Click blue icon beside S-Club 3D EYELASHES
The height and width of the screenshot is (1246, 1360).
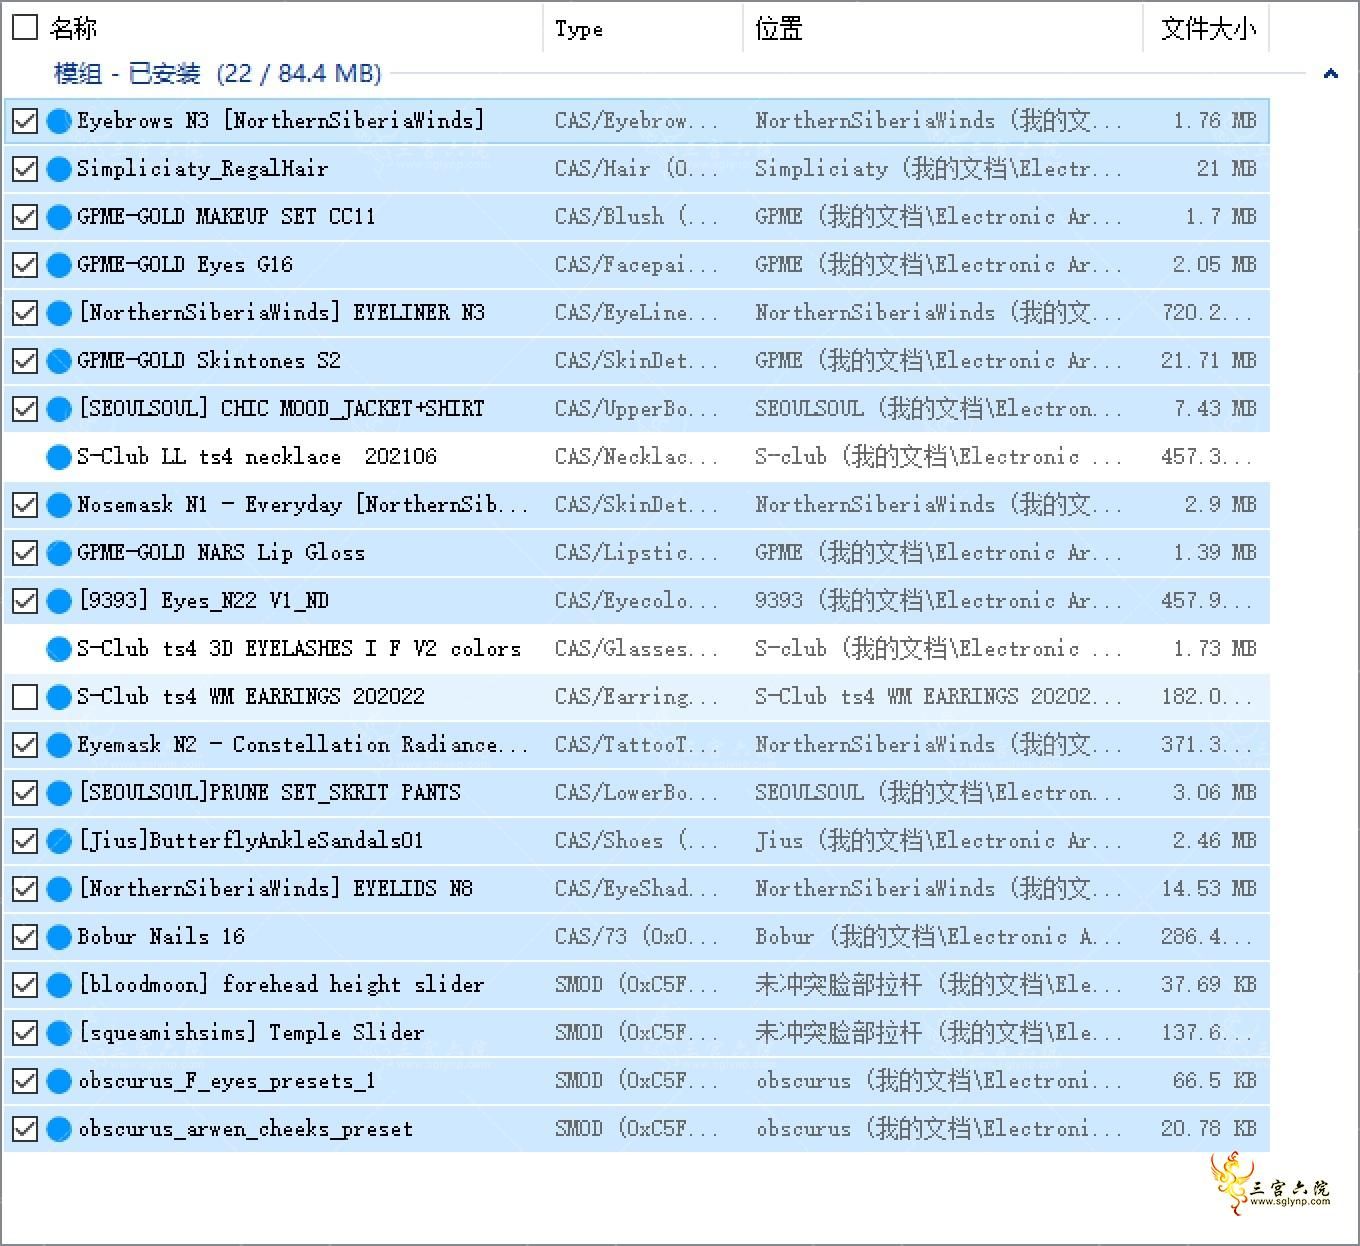tap(59, 650)
